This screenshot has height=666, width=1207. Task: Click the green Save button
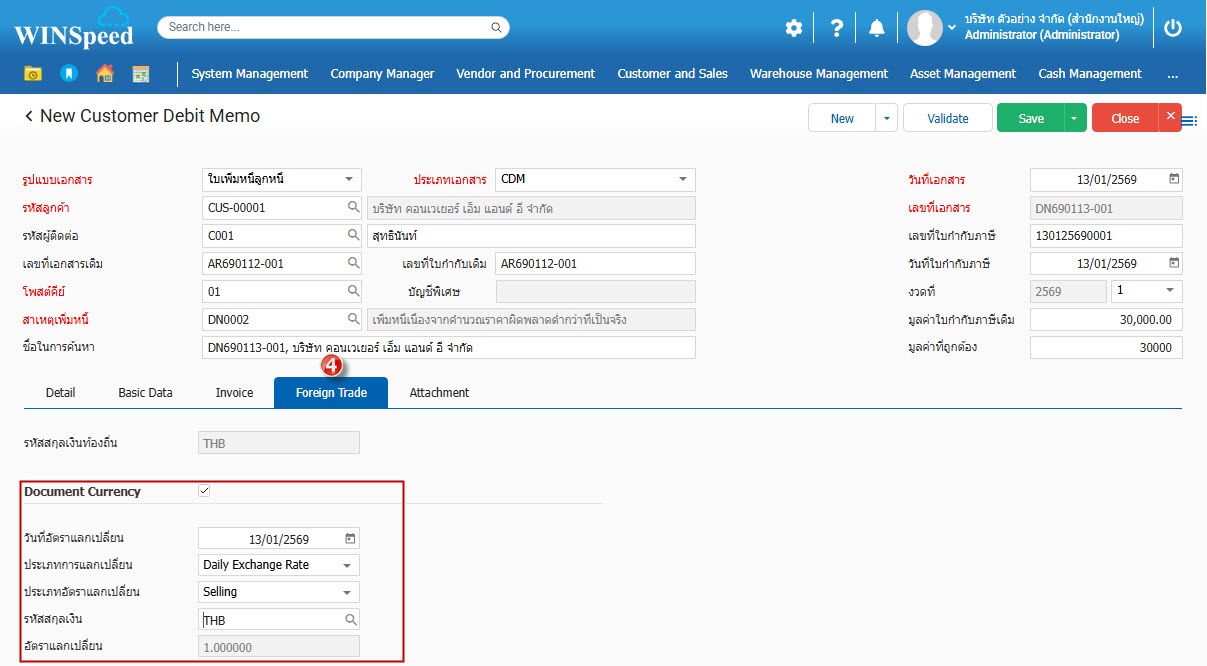pos(1030,118)
